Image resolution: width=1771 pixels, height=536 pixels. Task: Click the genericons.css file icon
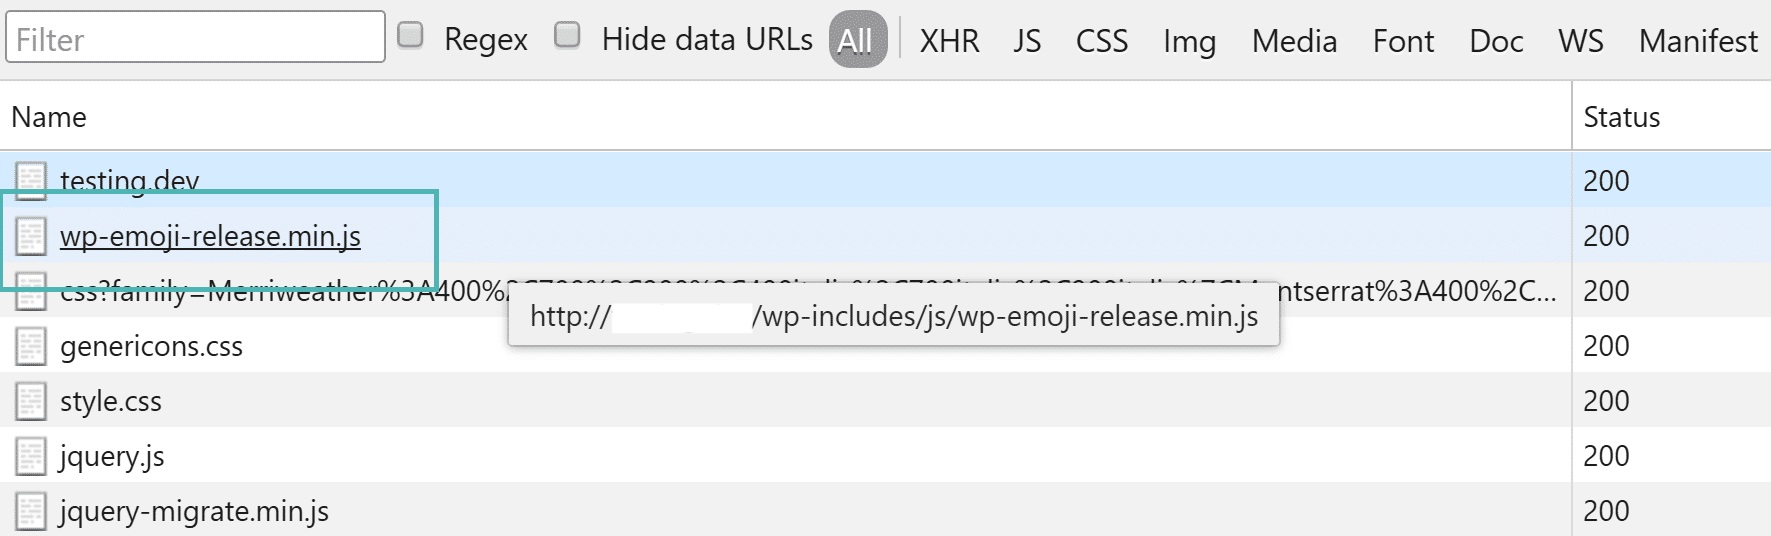31,346
